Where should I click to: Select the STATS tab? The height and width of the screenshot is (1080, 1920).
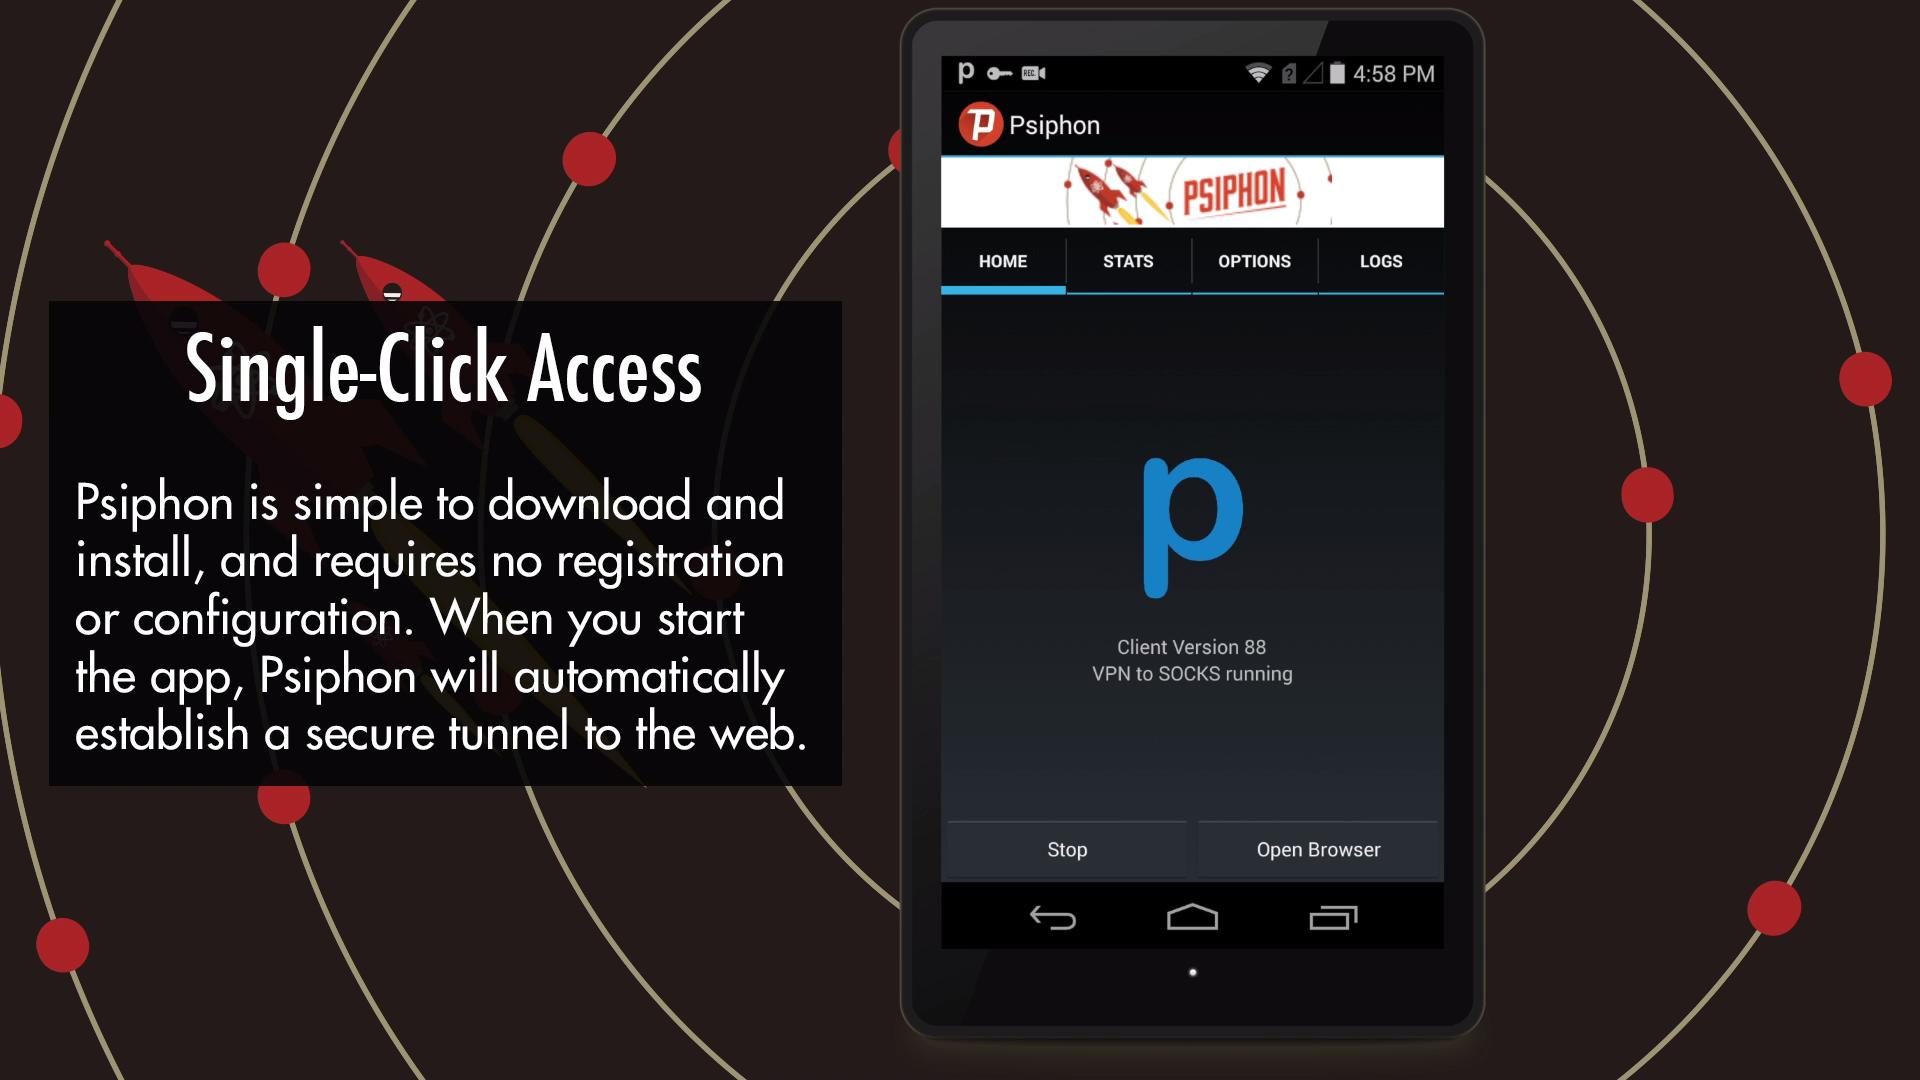tap(1127, 261)
